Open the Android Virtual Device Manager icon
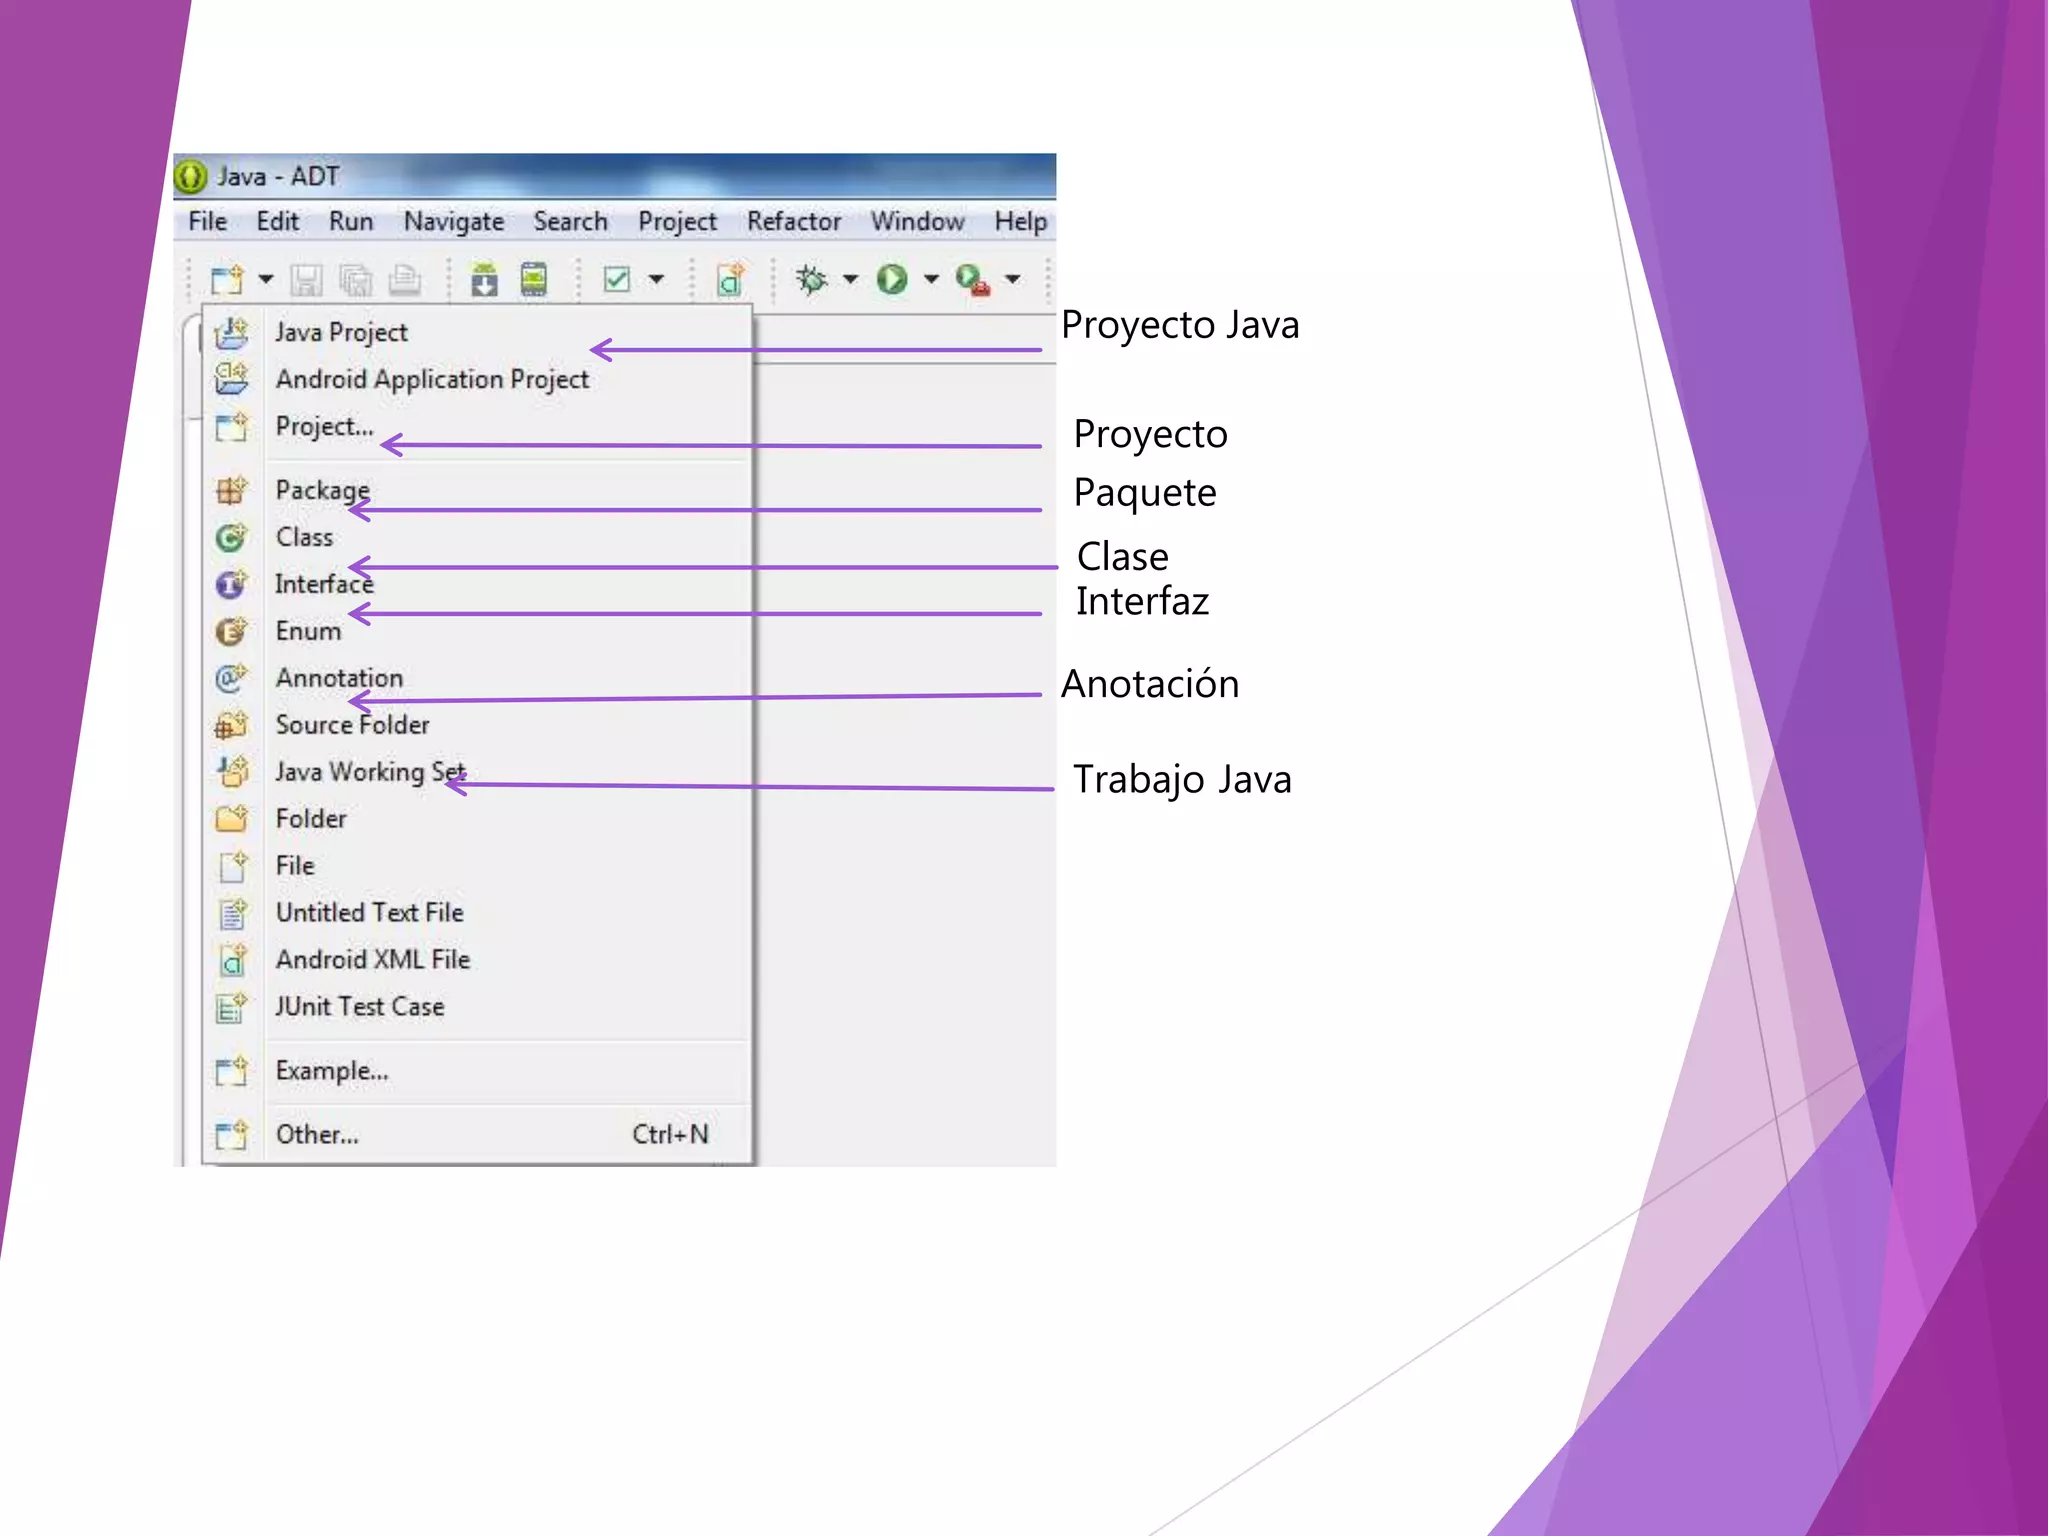The image size is (2048, 1536). (534, 279)
